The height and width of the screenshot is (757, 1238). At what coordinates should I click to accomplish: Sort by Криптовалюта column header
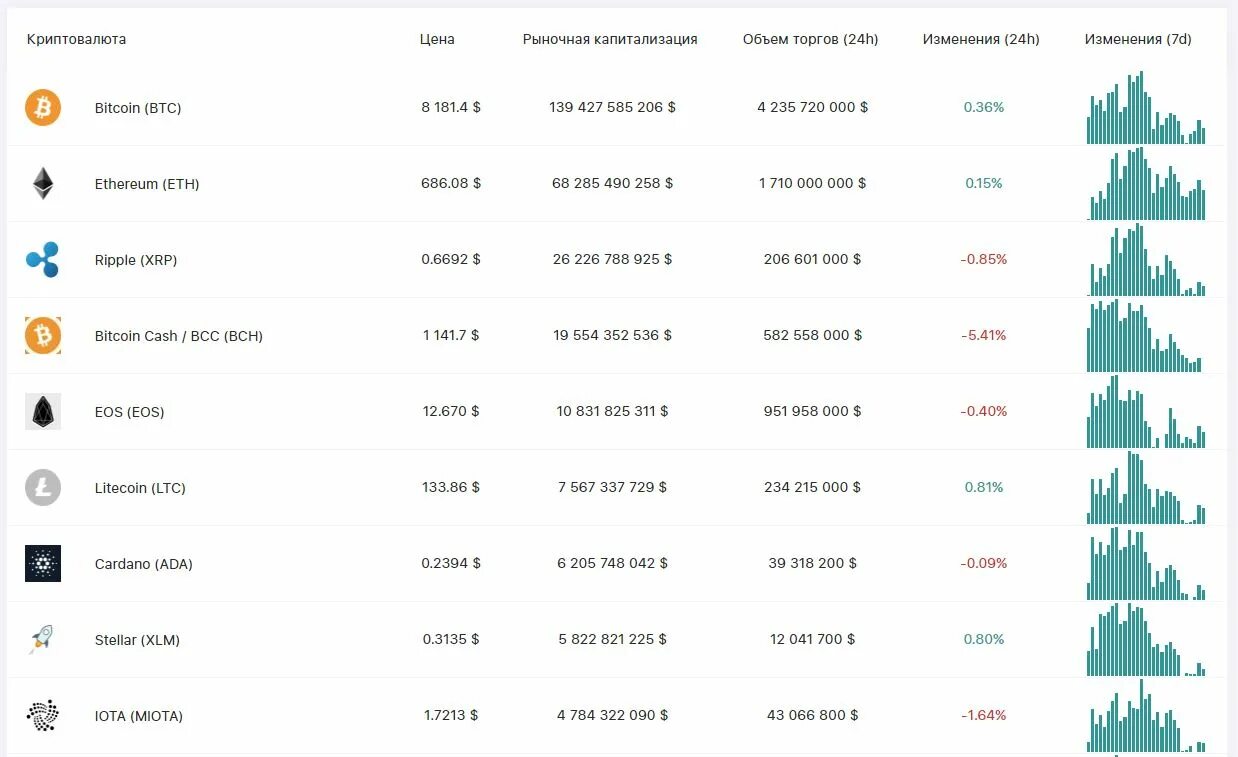point(77,40)
